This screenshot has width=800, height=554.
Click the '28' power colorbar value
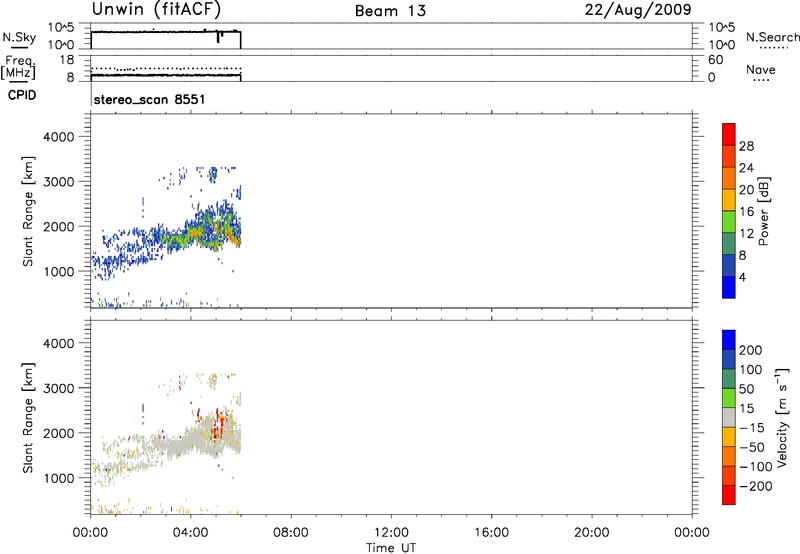click(746, 146)
